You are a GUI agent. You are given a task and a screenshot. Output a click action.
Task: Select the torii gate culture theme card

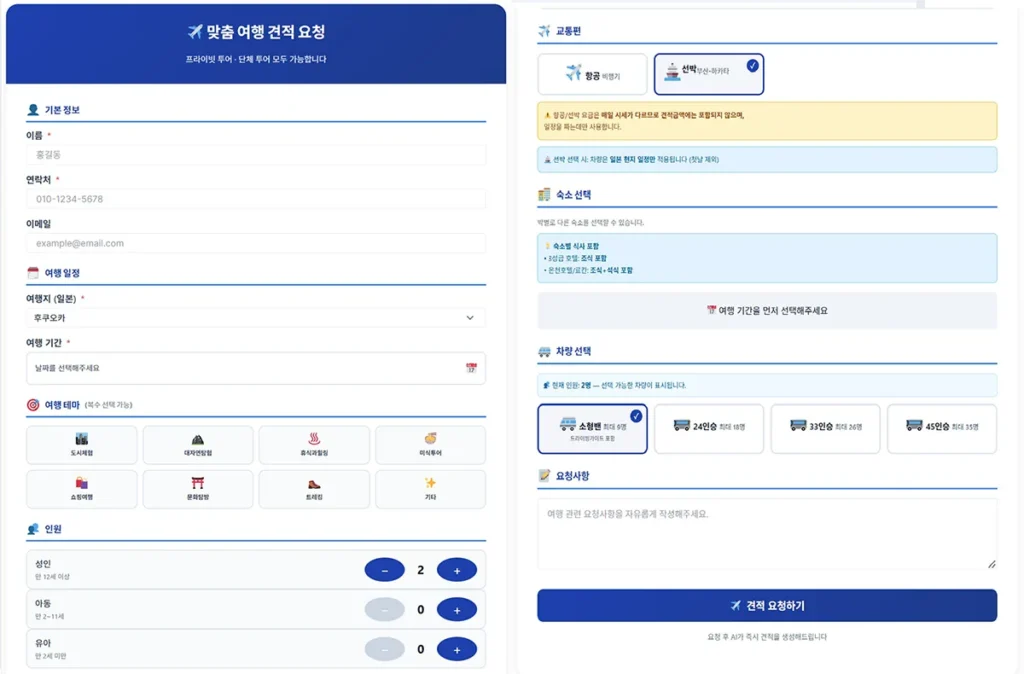pos(198,489)
